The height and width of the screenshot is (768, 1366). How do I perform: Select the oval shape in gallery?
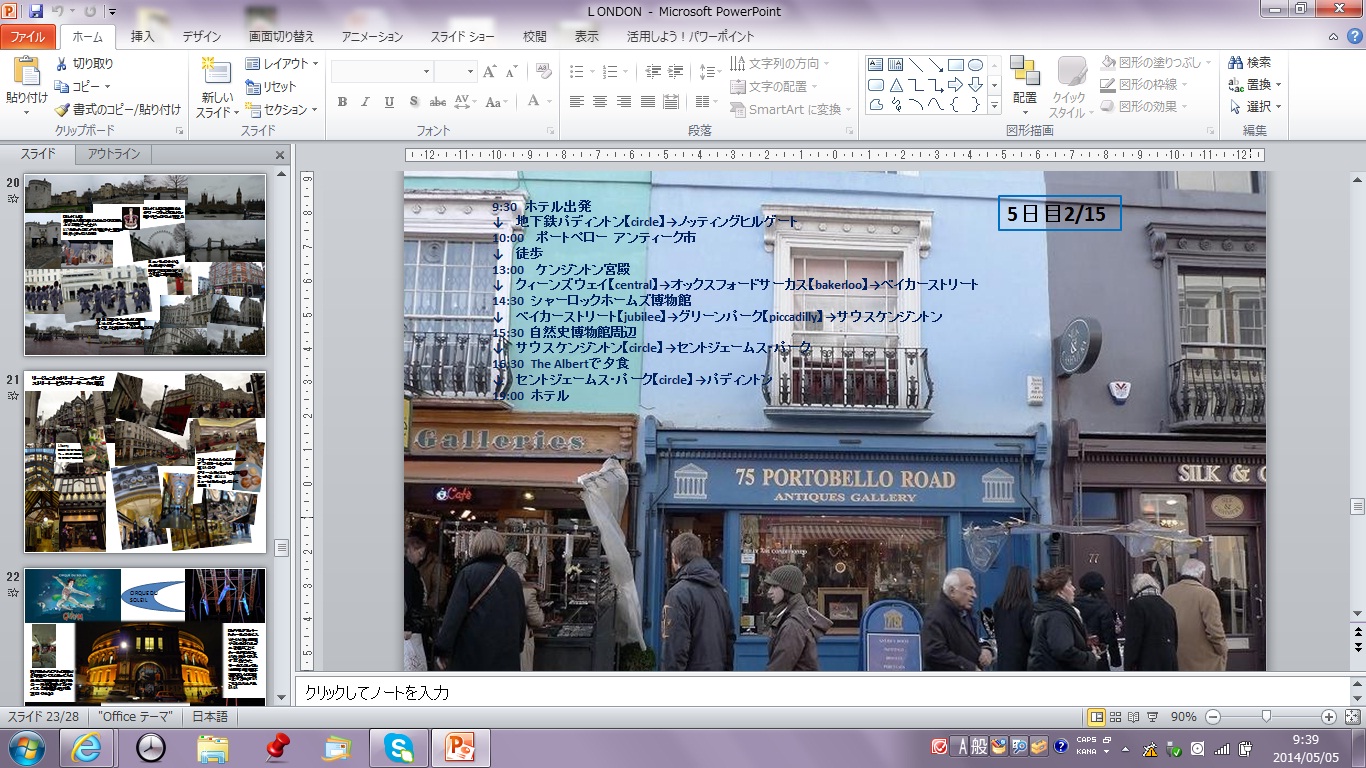(976, 65)
